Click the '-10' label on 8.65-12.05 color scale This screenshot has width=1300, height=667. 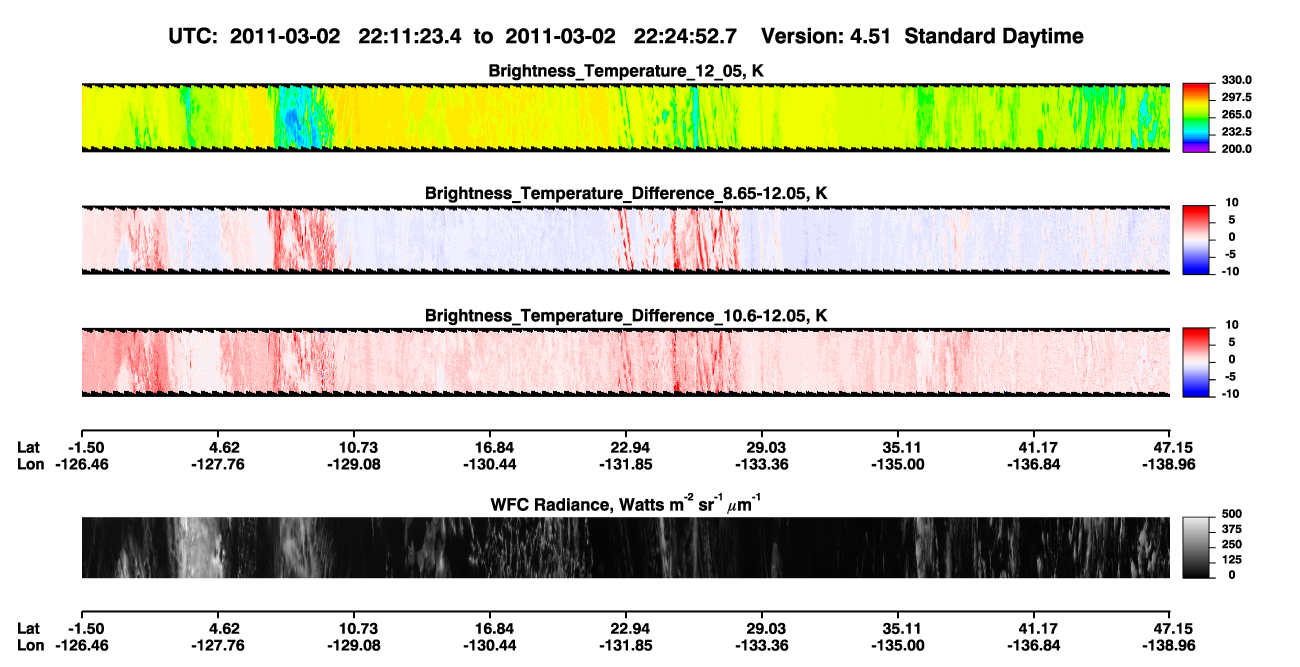click(1231, 271)
